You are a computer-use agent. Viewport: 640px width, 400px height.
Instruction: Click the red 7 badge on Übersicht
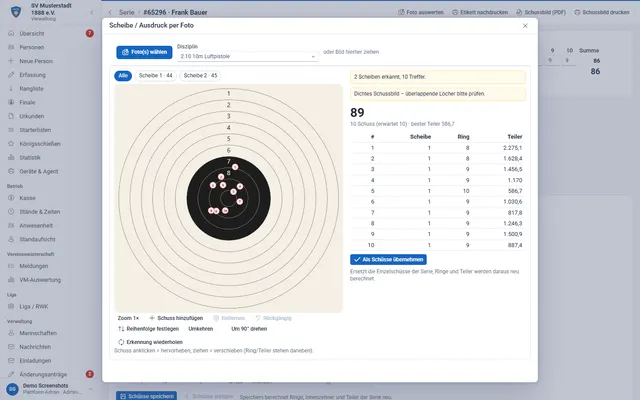[89, 33]
